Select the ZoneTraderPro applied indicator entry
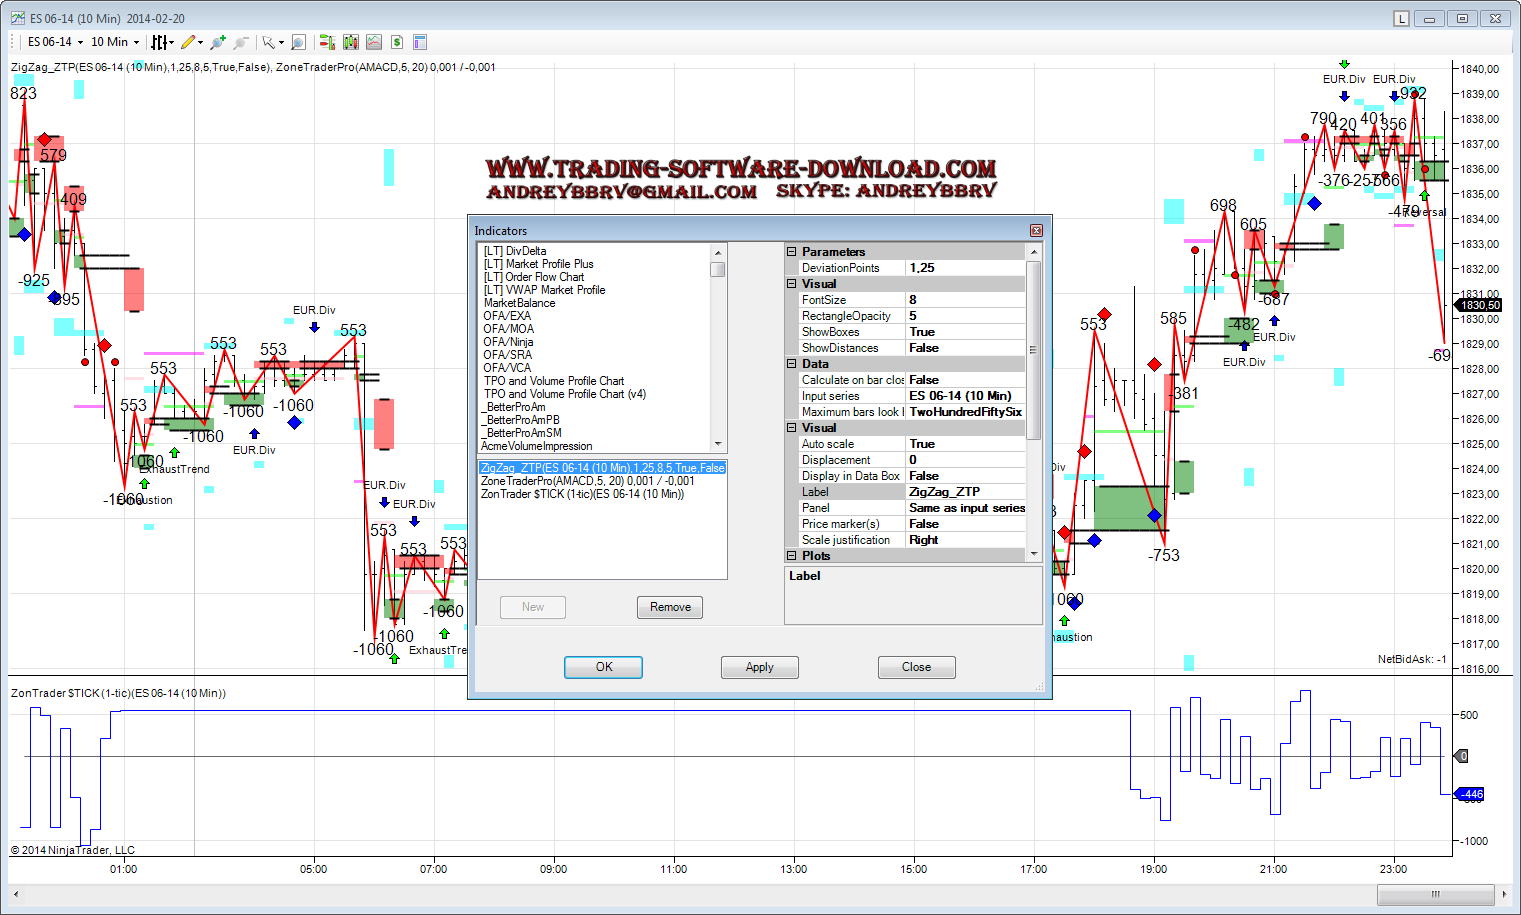This screenshot has width=1521, height=915. pyautogui.click(x=587, y=481)
